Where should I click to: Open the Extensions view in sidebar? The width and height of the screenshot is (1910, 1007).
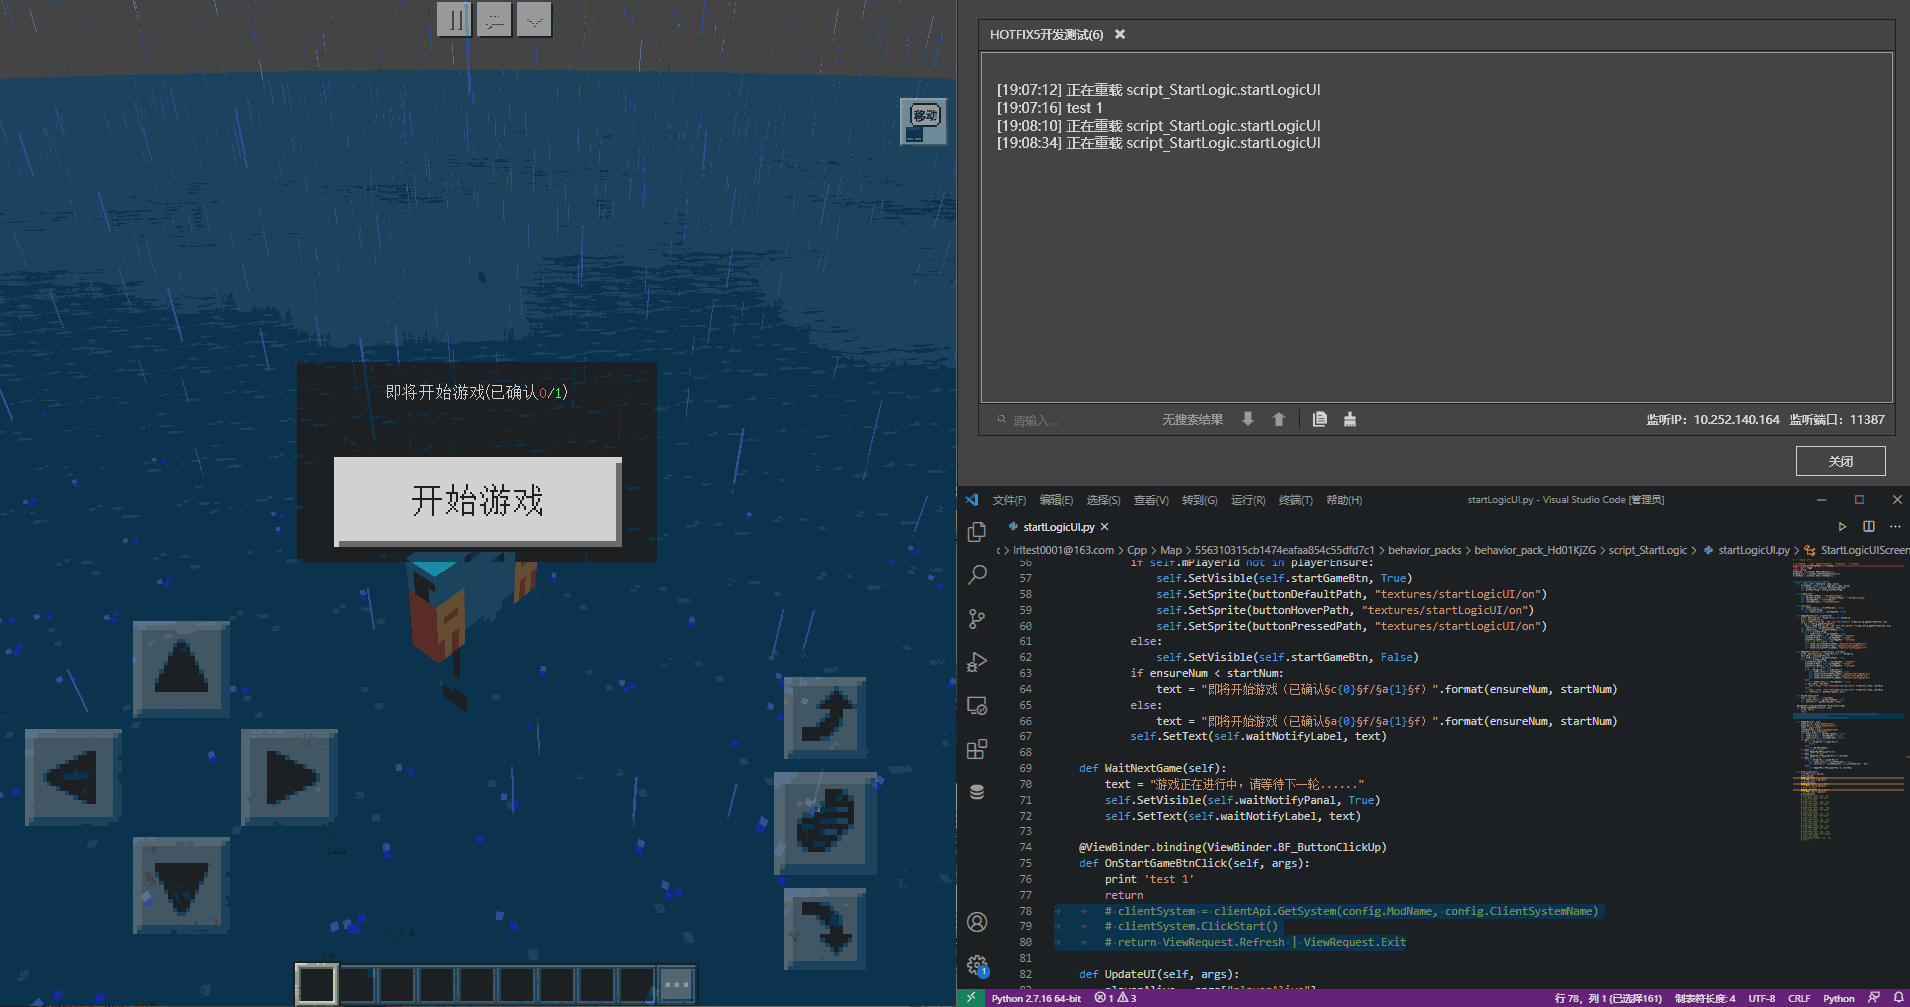click(x=977, y=749)
